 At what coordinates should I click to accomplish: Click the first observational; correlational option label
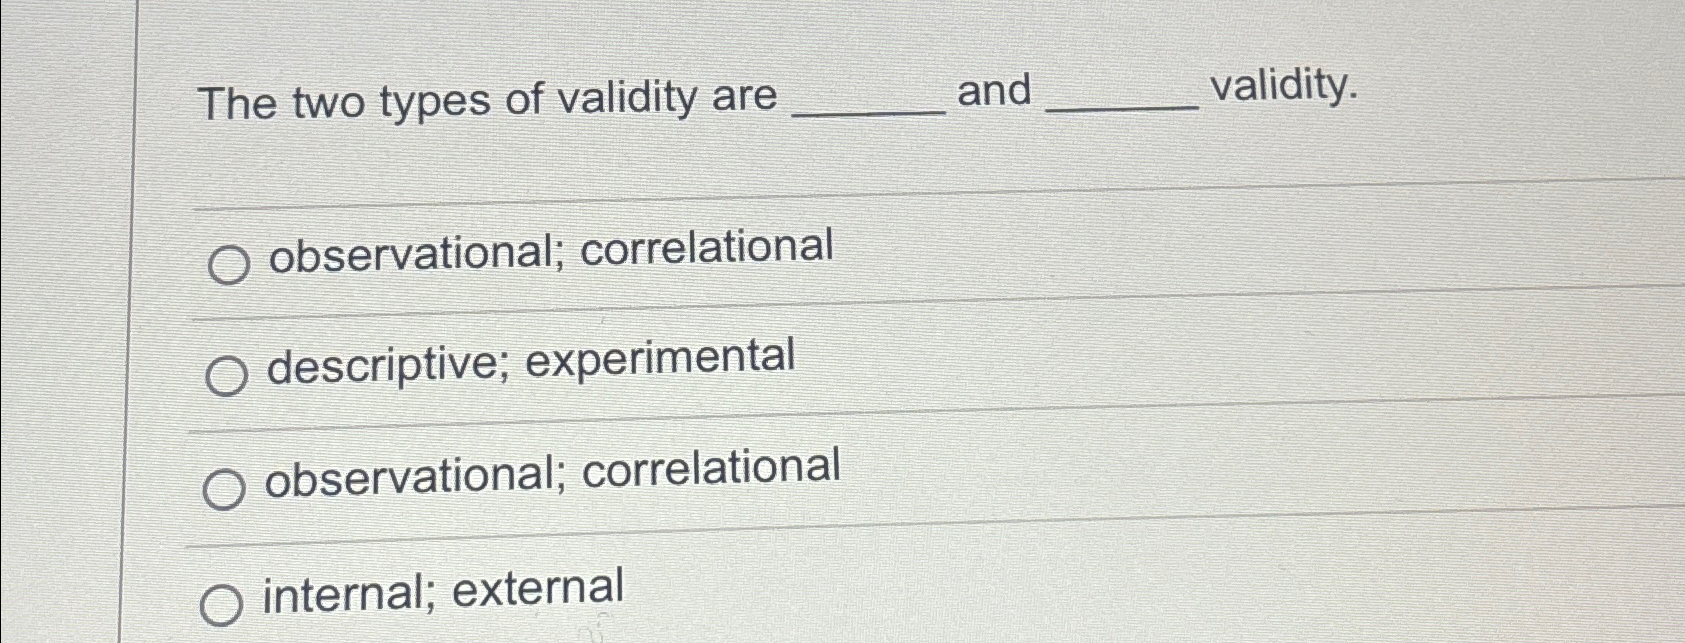552,254
